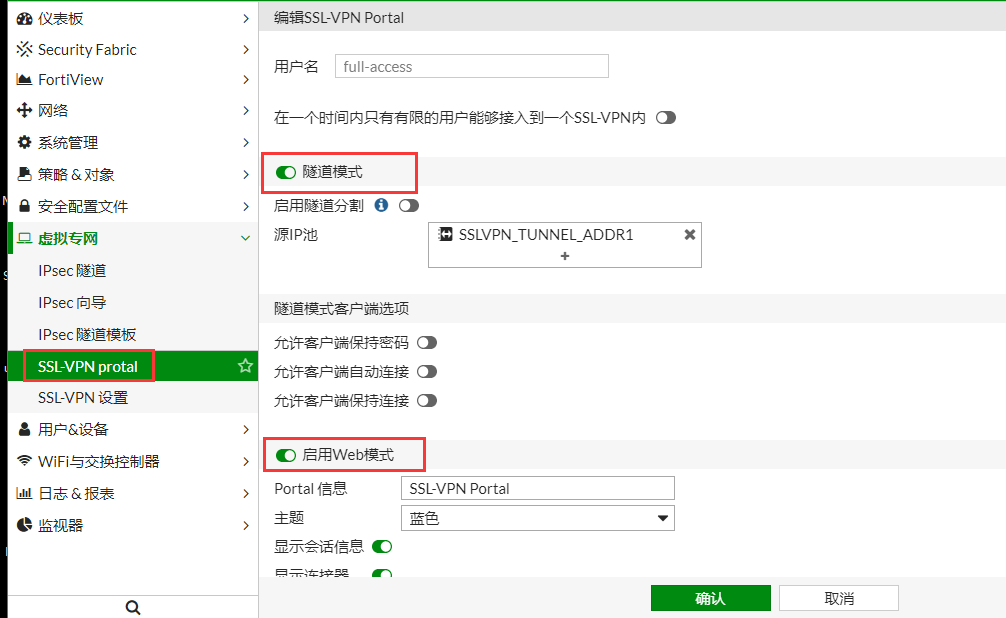Star SSL-VPN protal as a favorite
This screenshot has width=1006, height=618.
[244, 365]
